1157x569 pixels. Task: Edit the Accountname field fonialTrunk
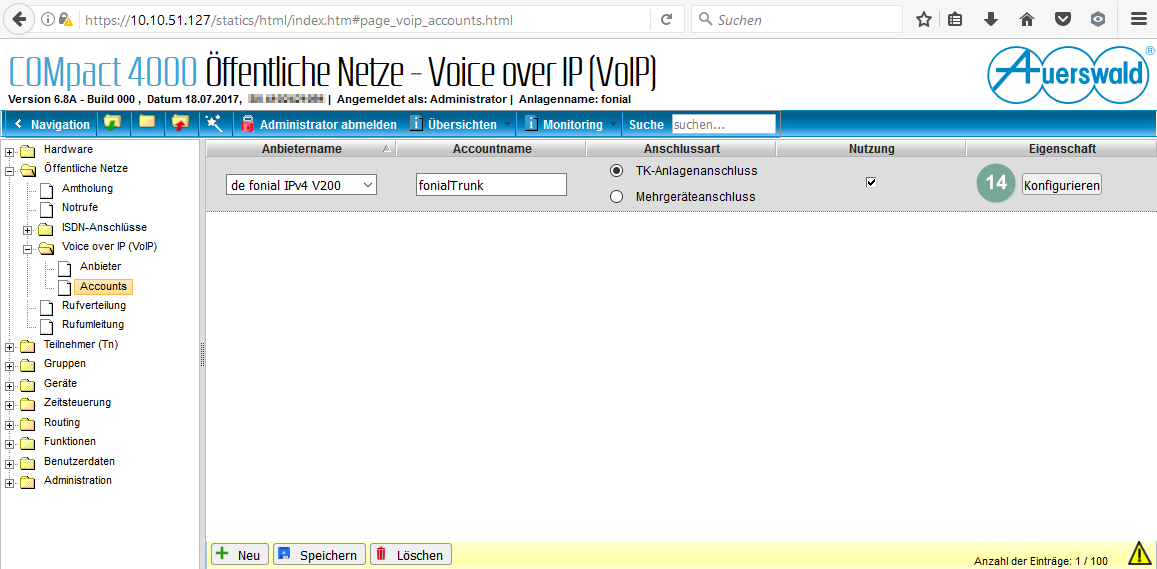(491, 185)
